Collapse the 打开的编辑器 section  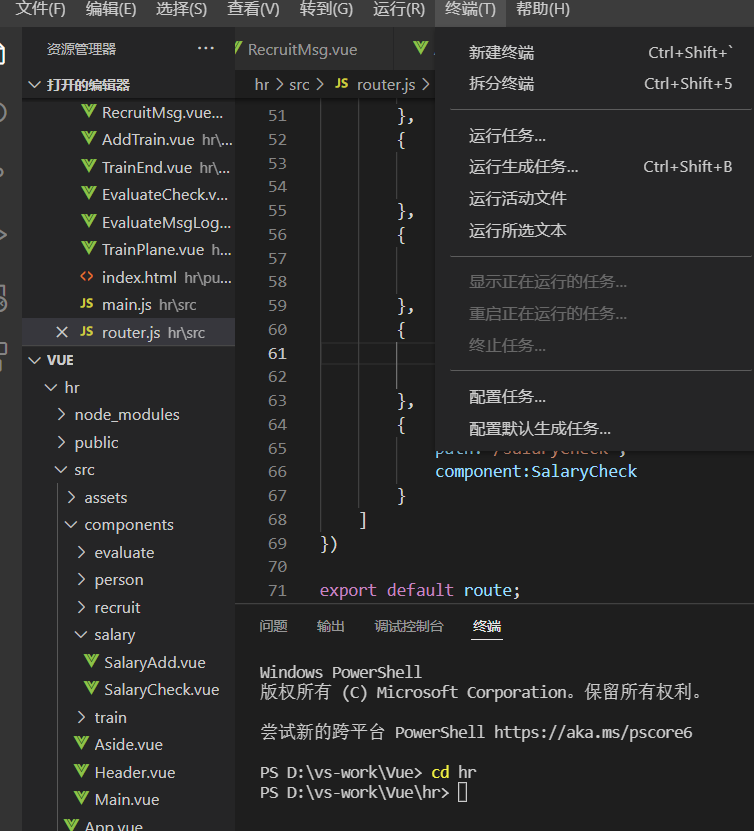click(34, 84)
